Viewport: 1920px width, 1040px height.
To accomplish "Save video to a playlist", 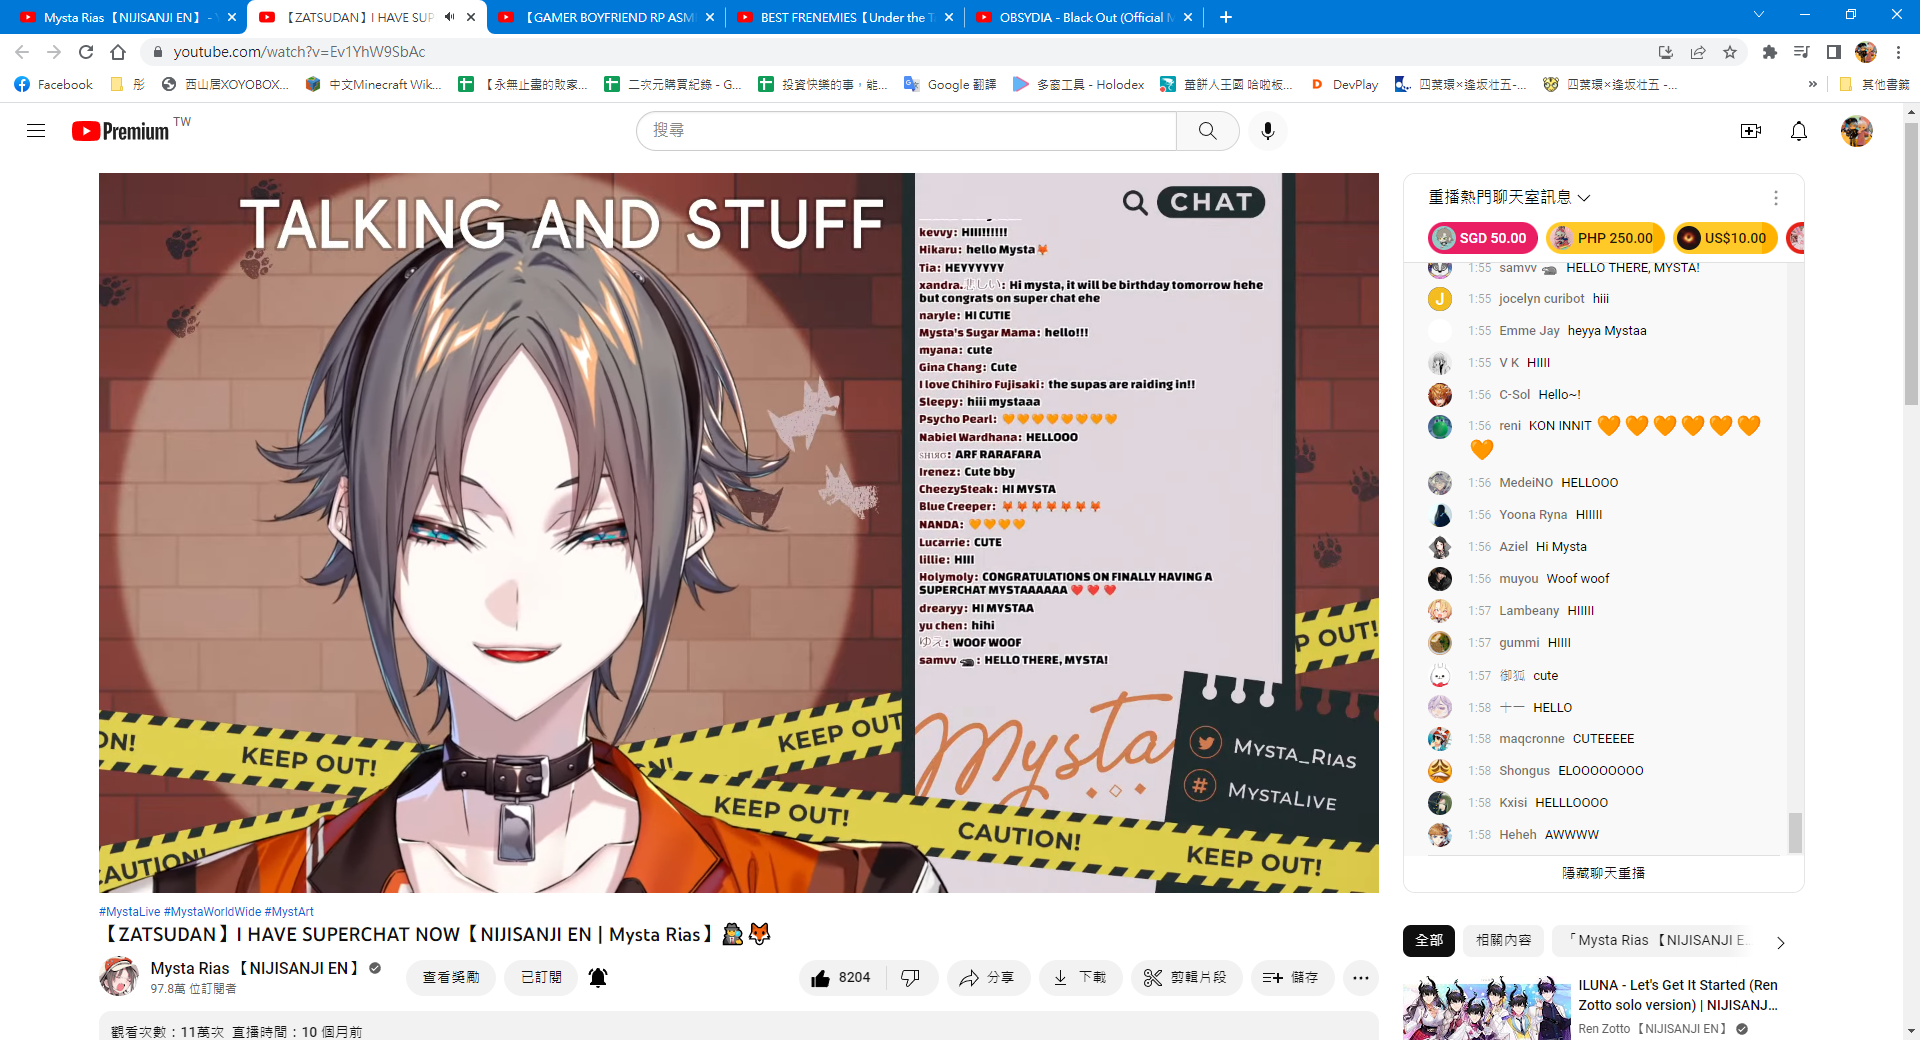I will [x=1292, y=977].
